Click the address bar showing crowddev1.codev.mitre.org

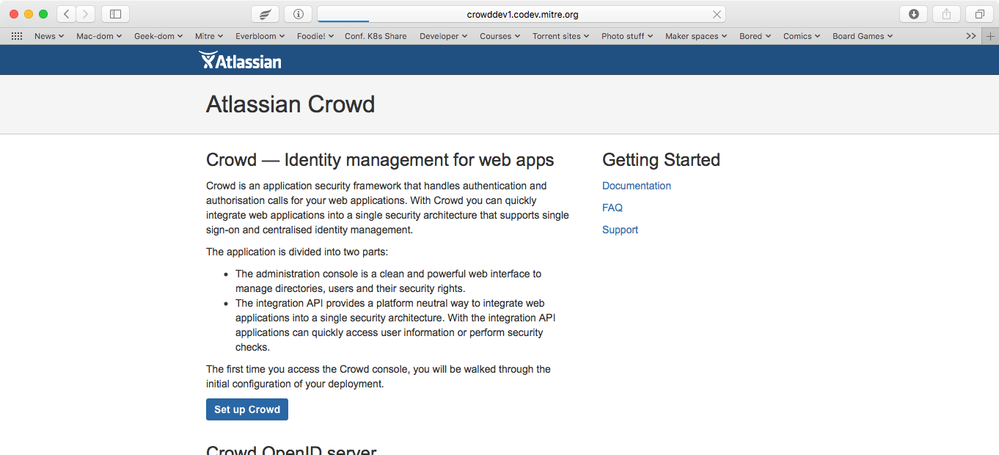tap(521, 14)
